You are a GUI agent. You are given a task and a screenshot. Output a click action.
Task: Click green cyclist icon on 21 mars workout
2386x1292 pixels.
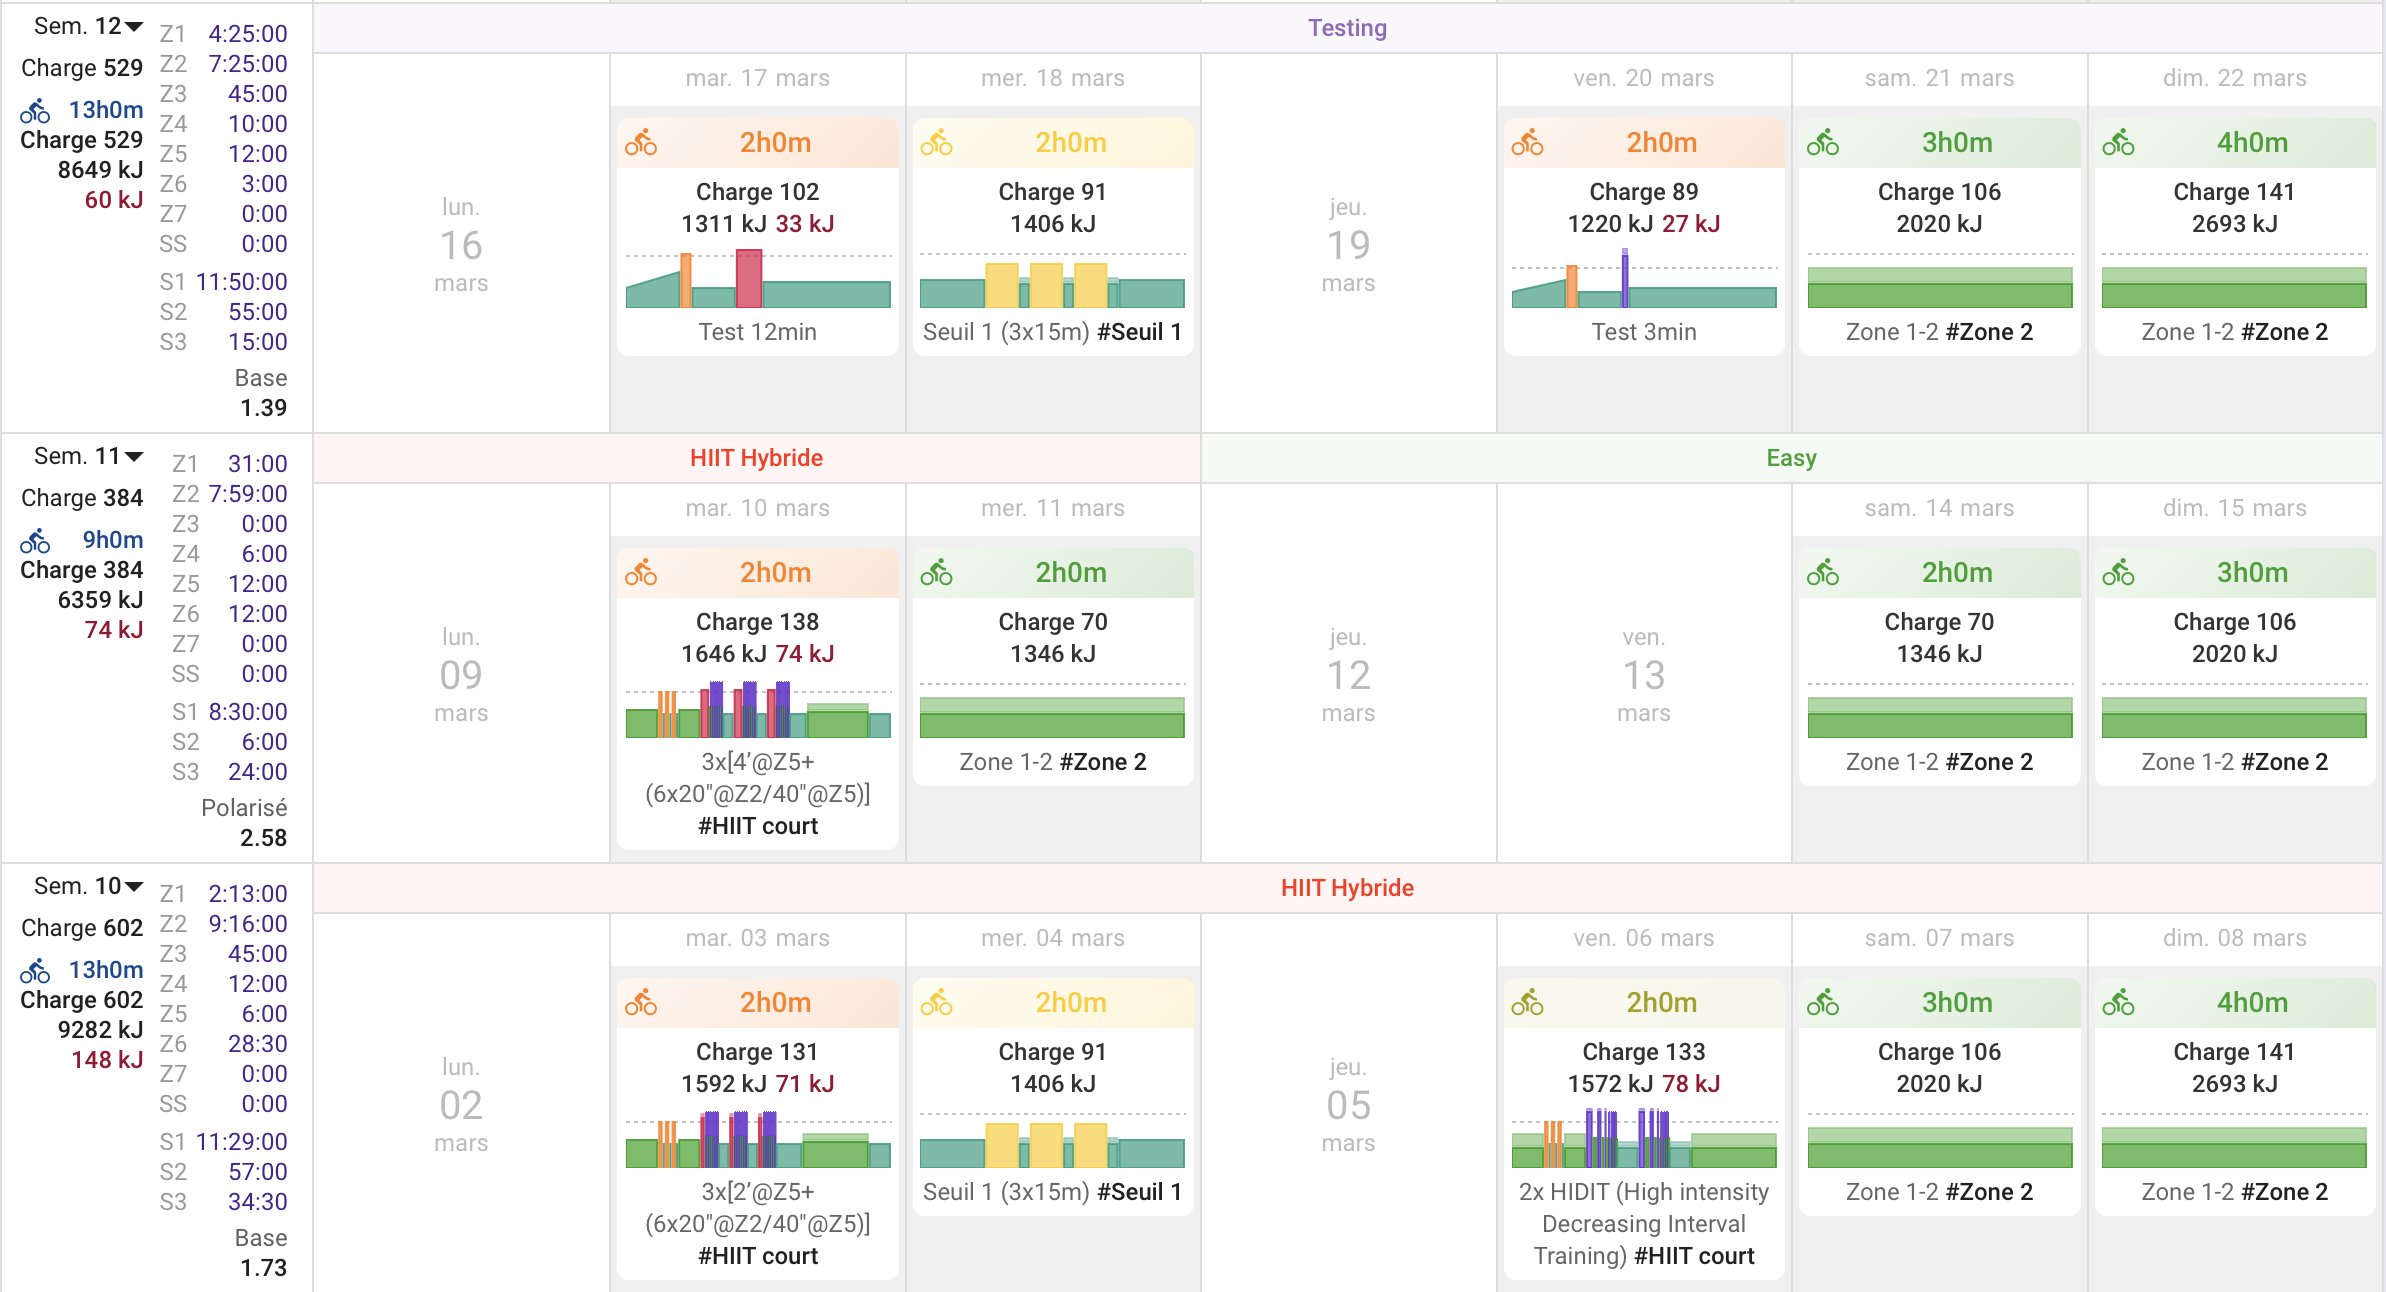tap(1822, 143)
